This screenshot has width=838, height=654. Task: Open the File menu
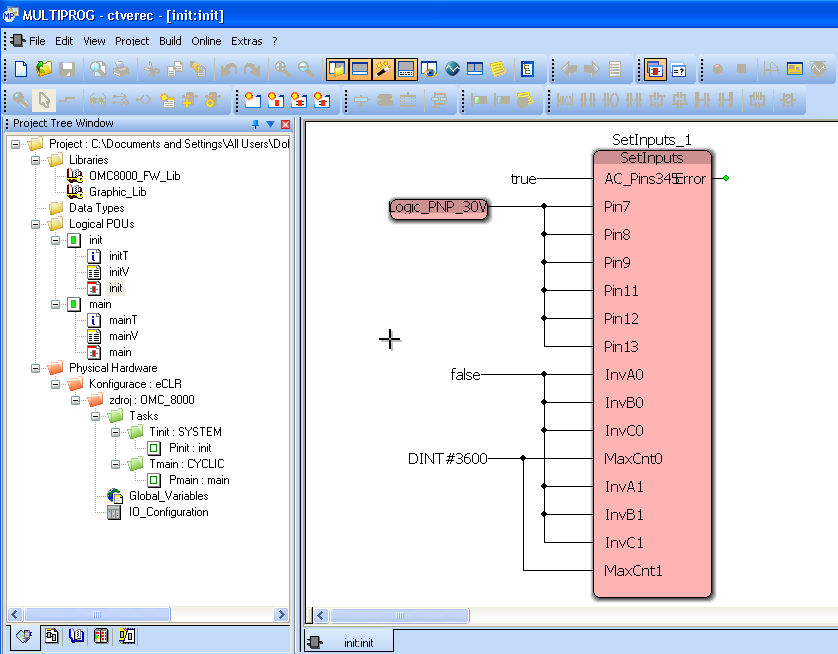37,41
